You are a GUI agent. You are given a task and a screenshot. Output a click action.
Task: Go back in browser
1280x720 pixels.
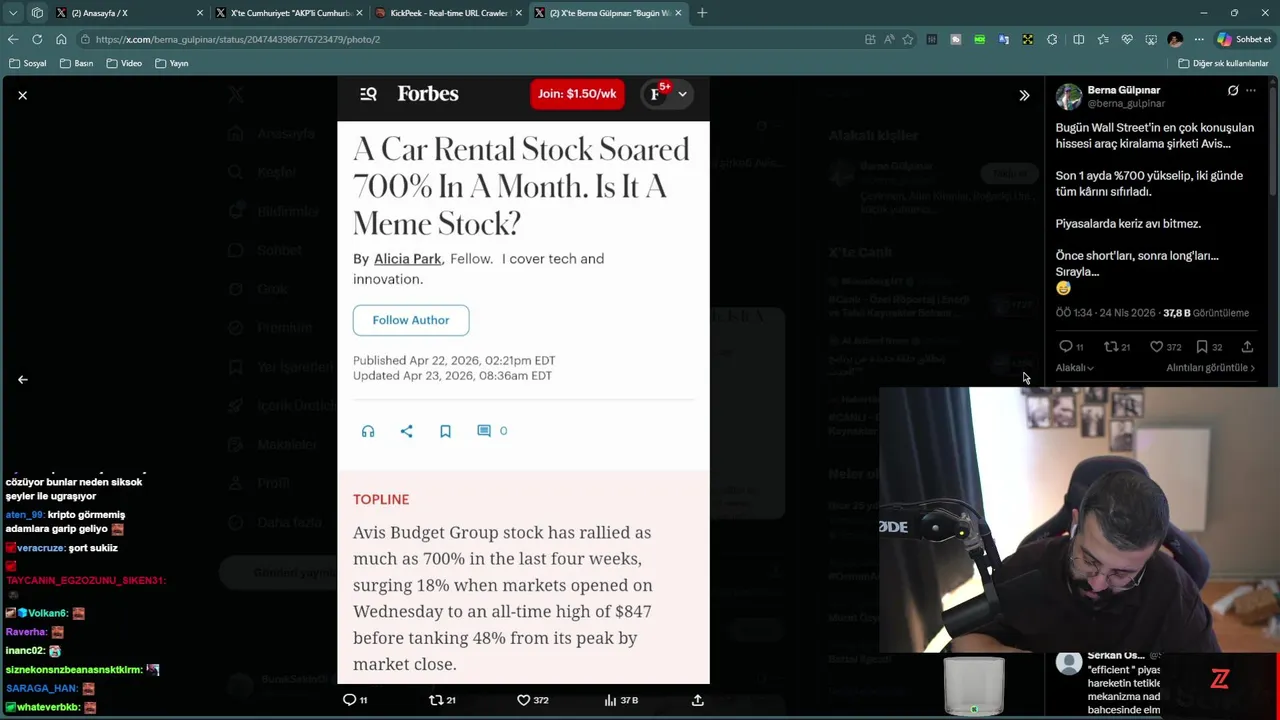tap(13, 39)
